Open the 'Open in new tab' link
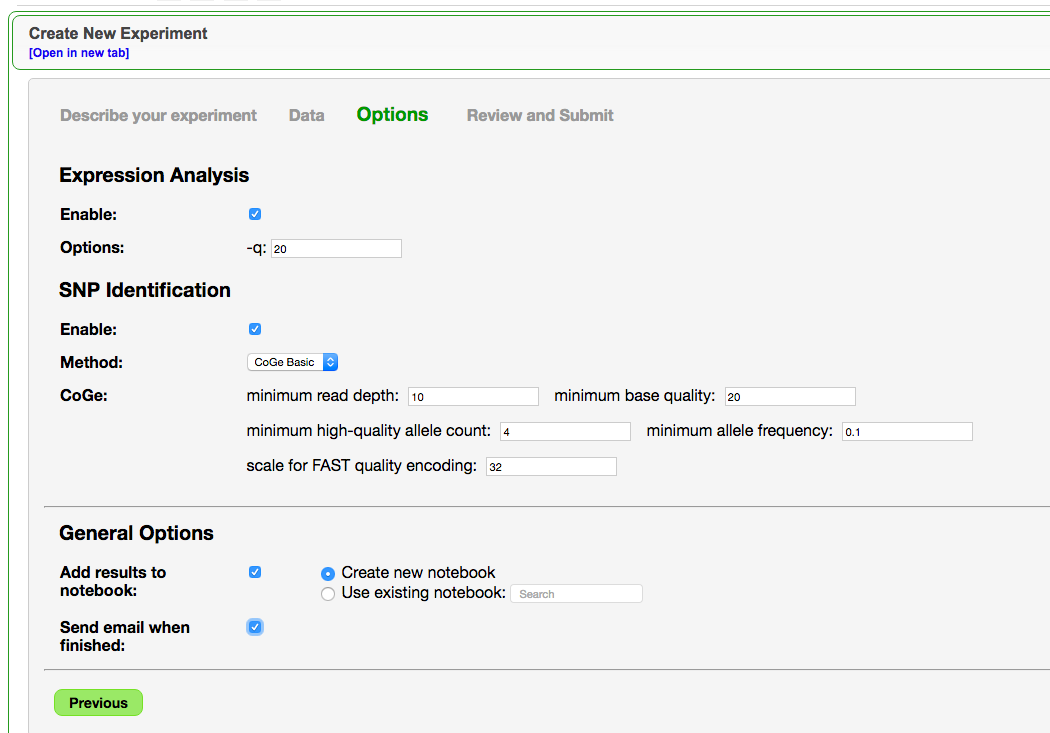This screenshot has width=1050, height=733. [x=79, y=53]
